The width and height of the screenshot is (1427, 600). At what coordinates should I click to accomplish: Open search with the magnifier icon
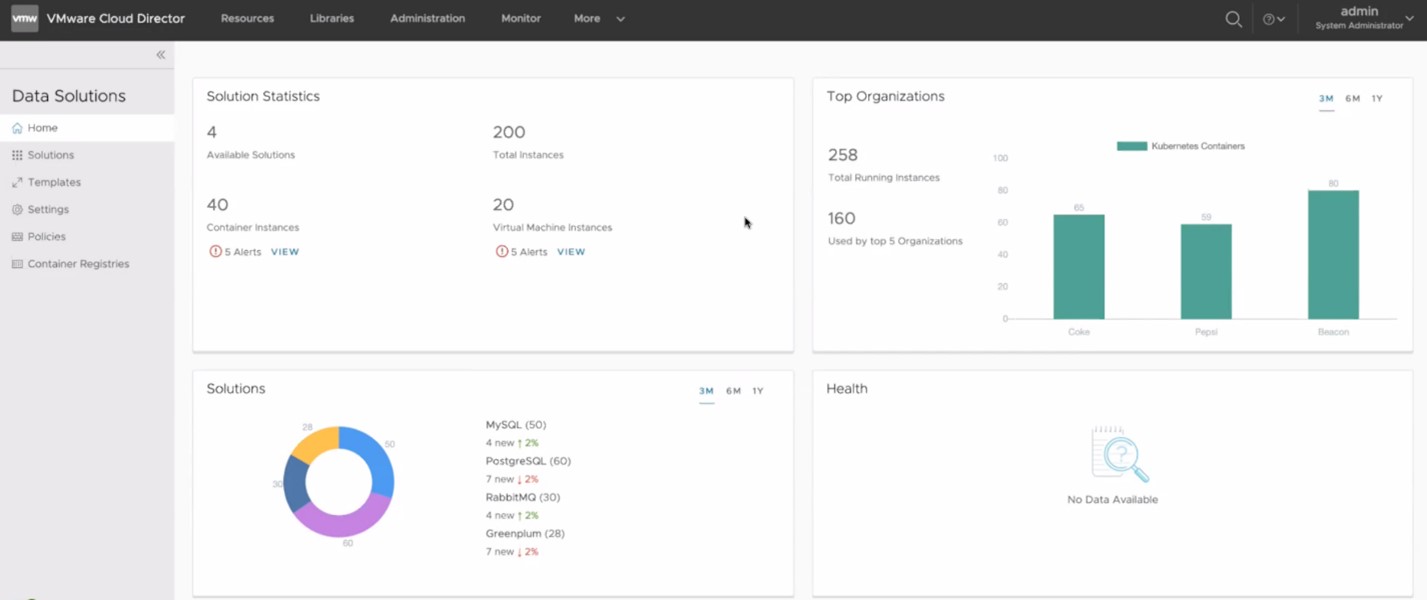[1233, 19]
